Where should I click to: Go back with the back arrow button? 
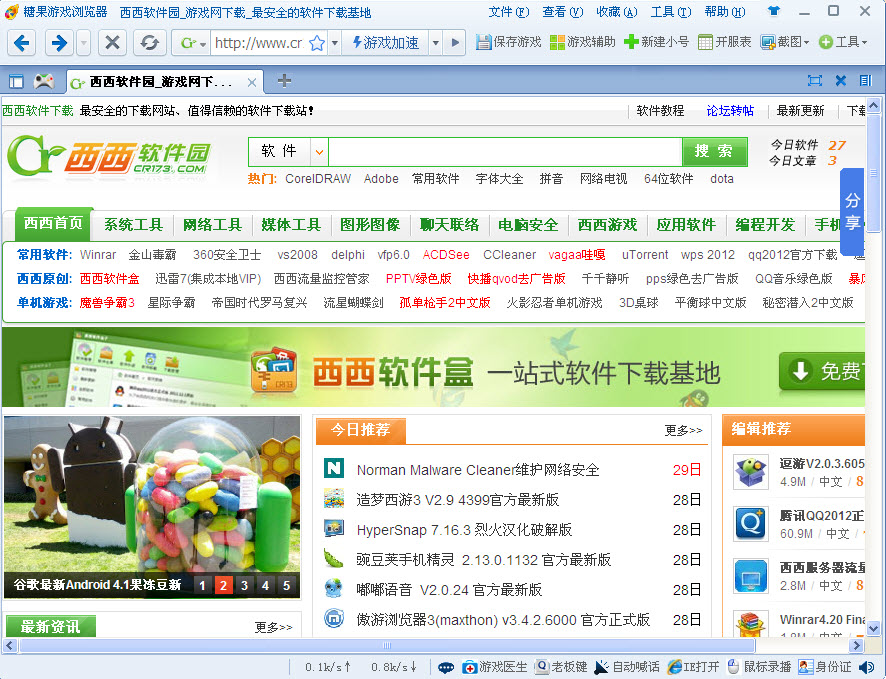coord(21,42)
